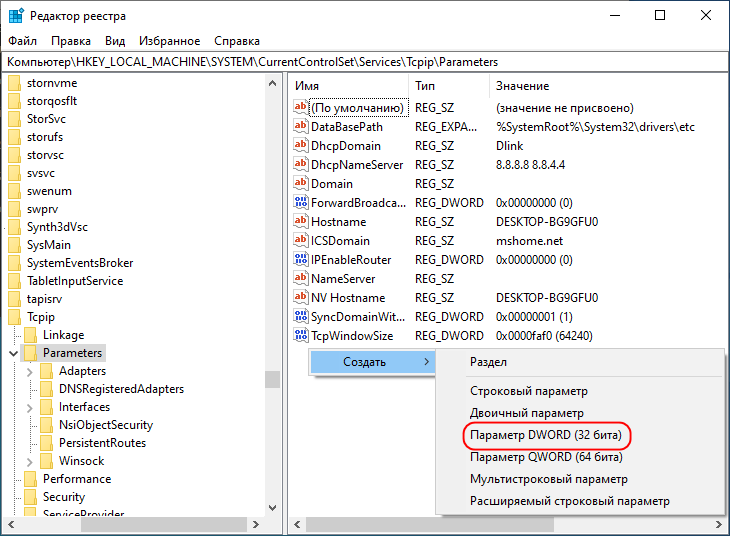Select the string icon beside DhcpDomain

click(300, 145)
